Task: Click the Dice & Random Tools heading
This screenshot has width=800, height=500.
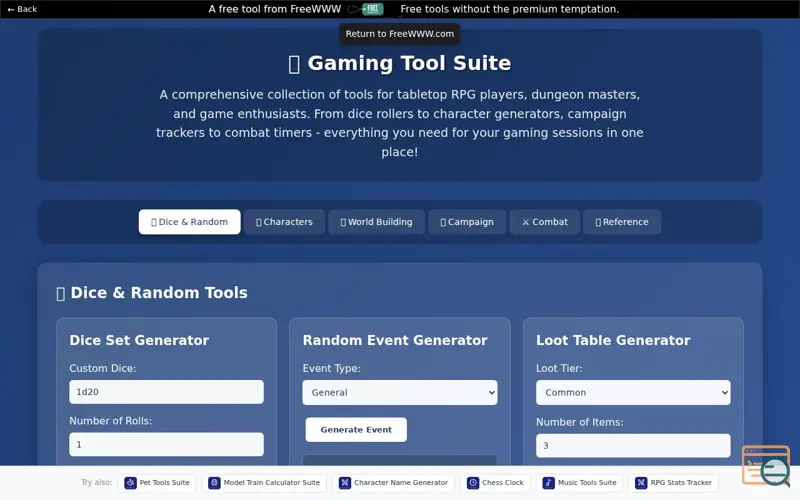Action: (x=152, y=293)
